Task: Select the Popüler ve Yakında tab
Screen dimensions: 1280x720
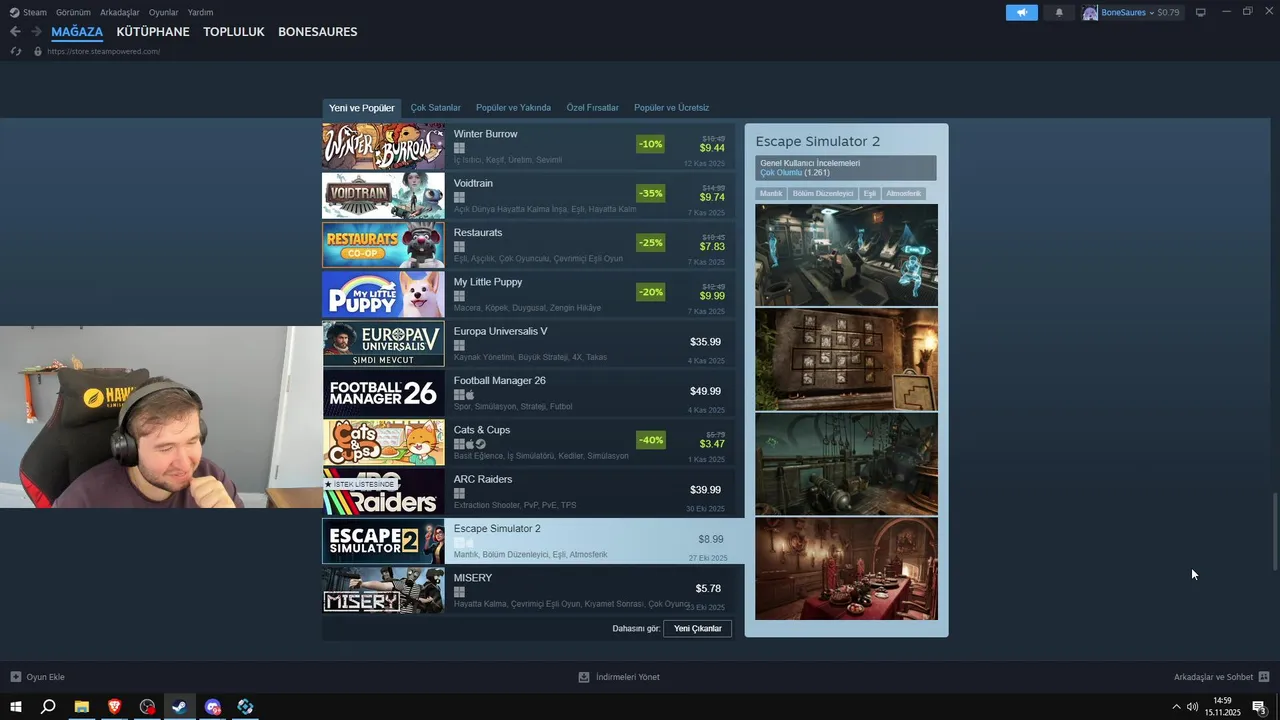Action: coord(513,108)
